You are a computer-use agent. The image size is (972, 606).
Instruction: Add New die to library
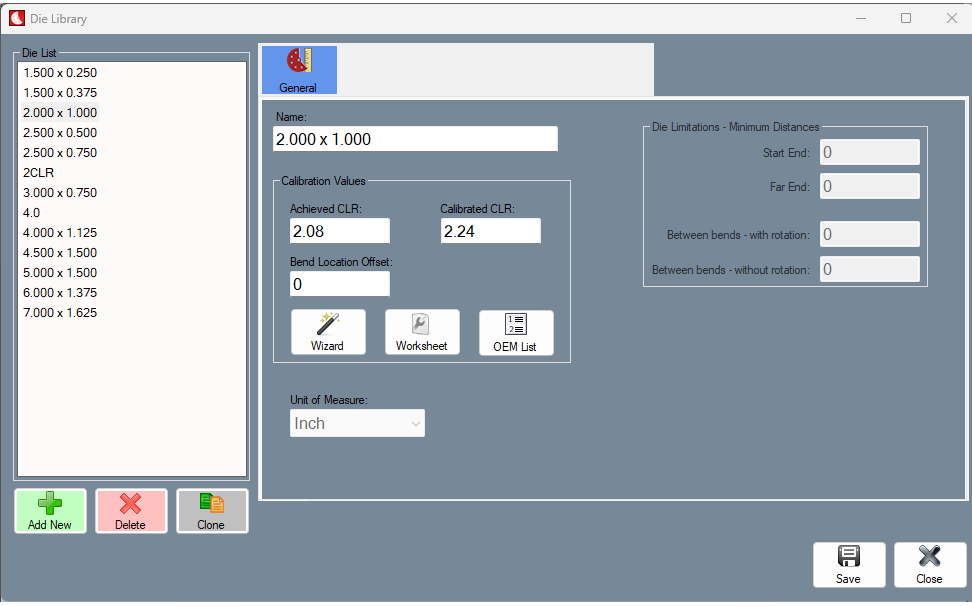pos(50,511)
